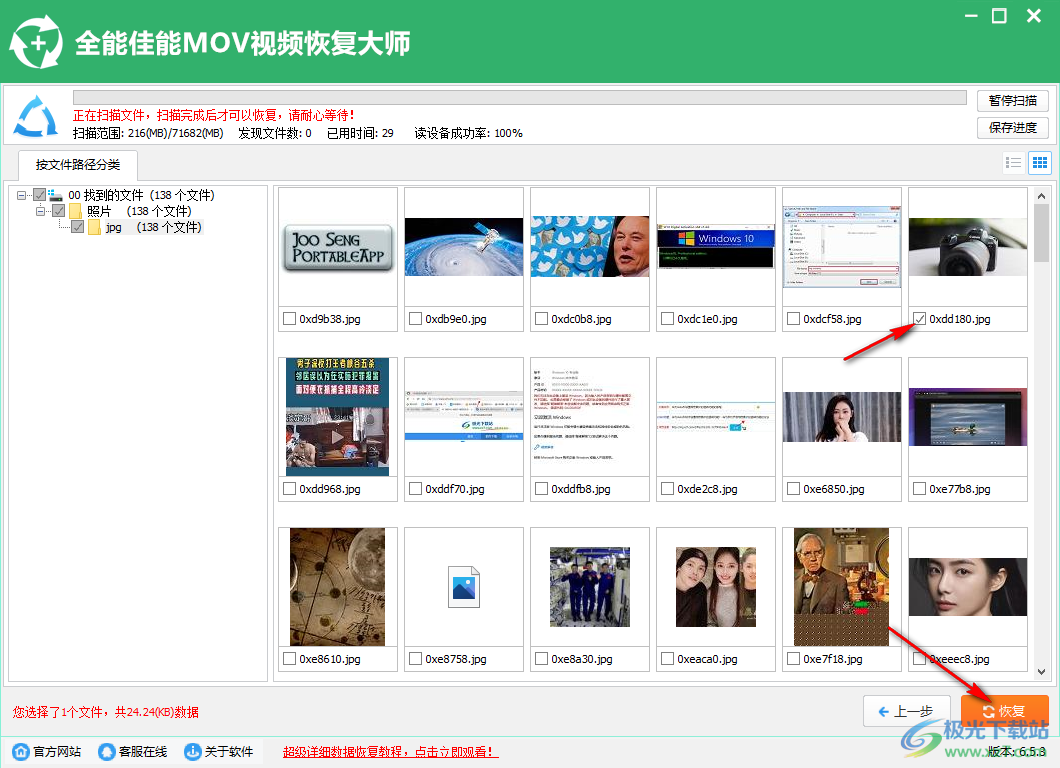The height and width of the screenshot is (768, 1060).
Task: Click the about software icon
Action: 193,751
